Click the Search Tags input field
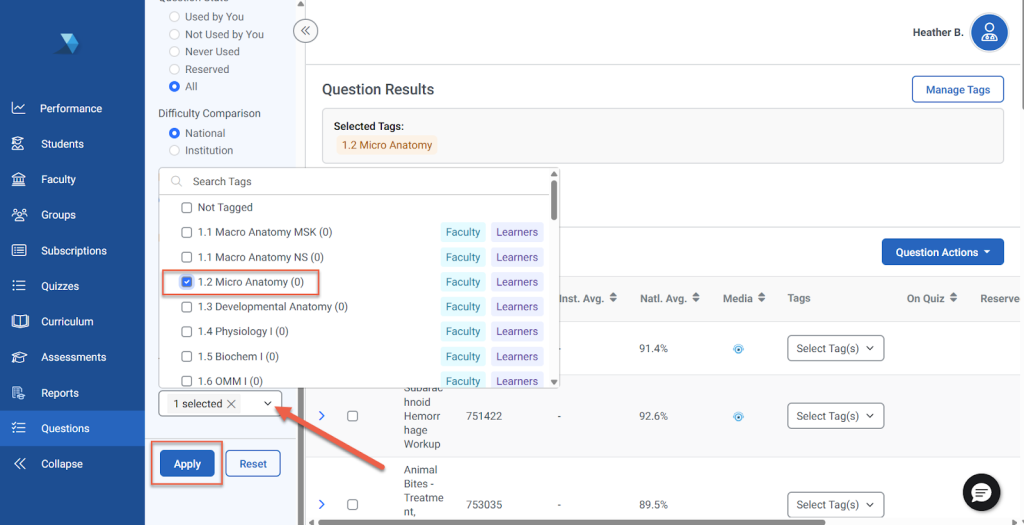 pos(360,182)
